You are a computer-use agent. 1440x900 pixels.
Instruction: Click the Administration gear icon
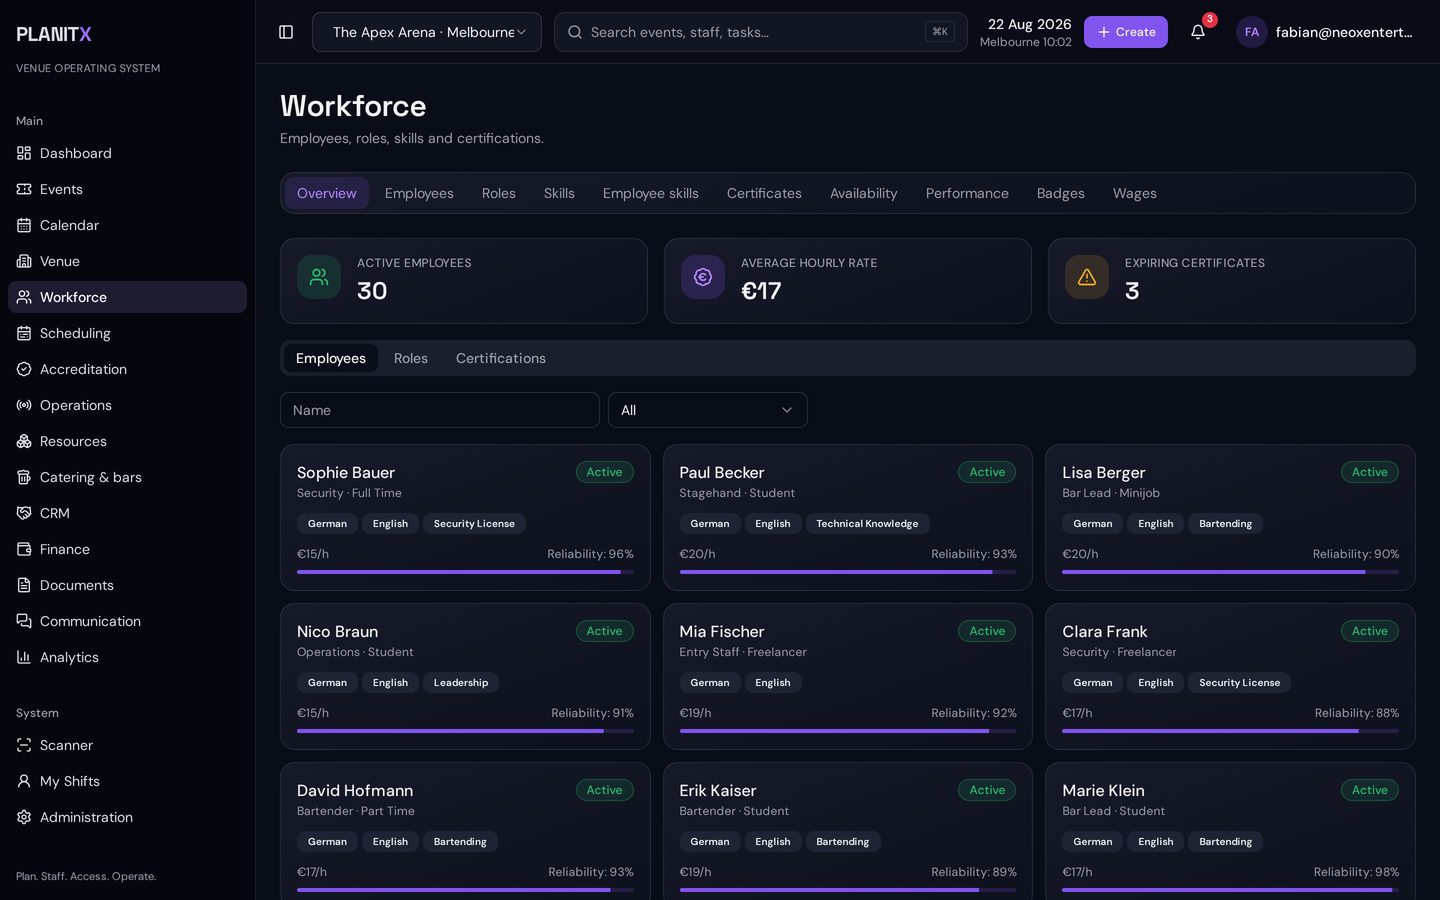click(24, 817)
